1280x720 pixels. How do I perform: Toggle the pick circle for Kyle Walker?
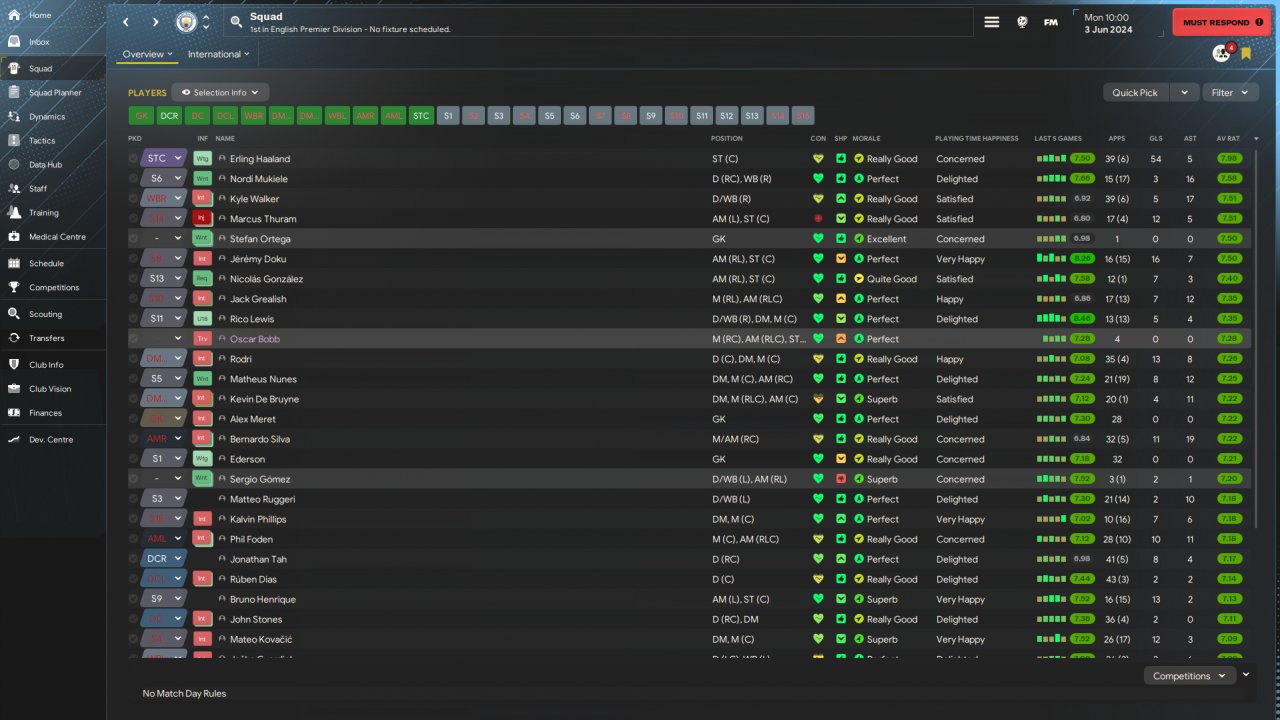tap(133, 198)
